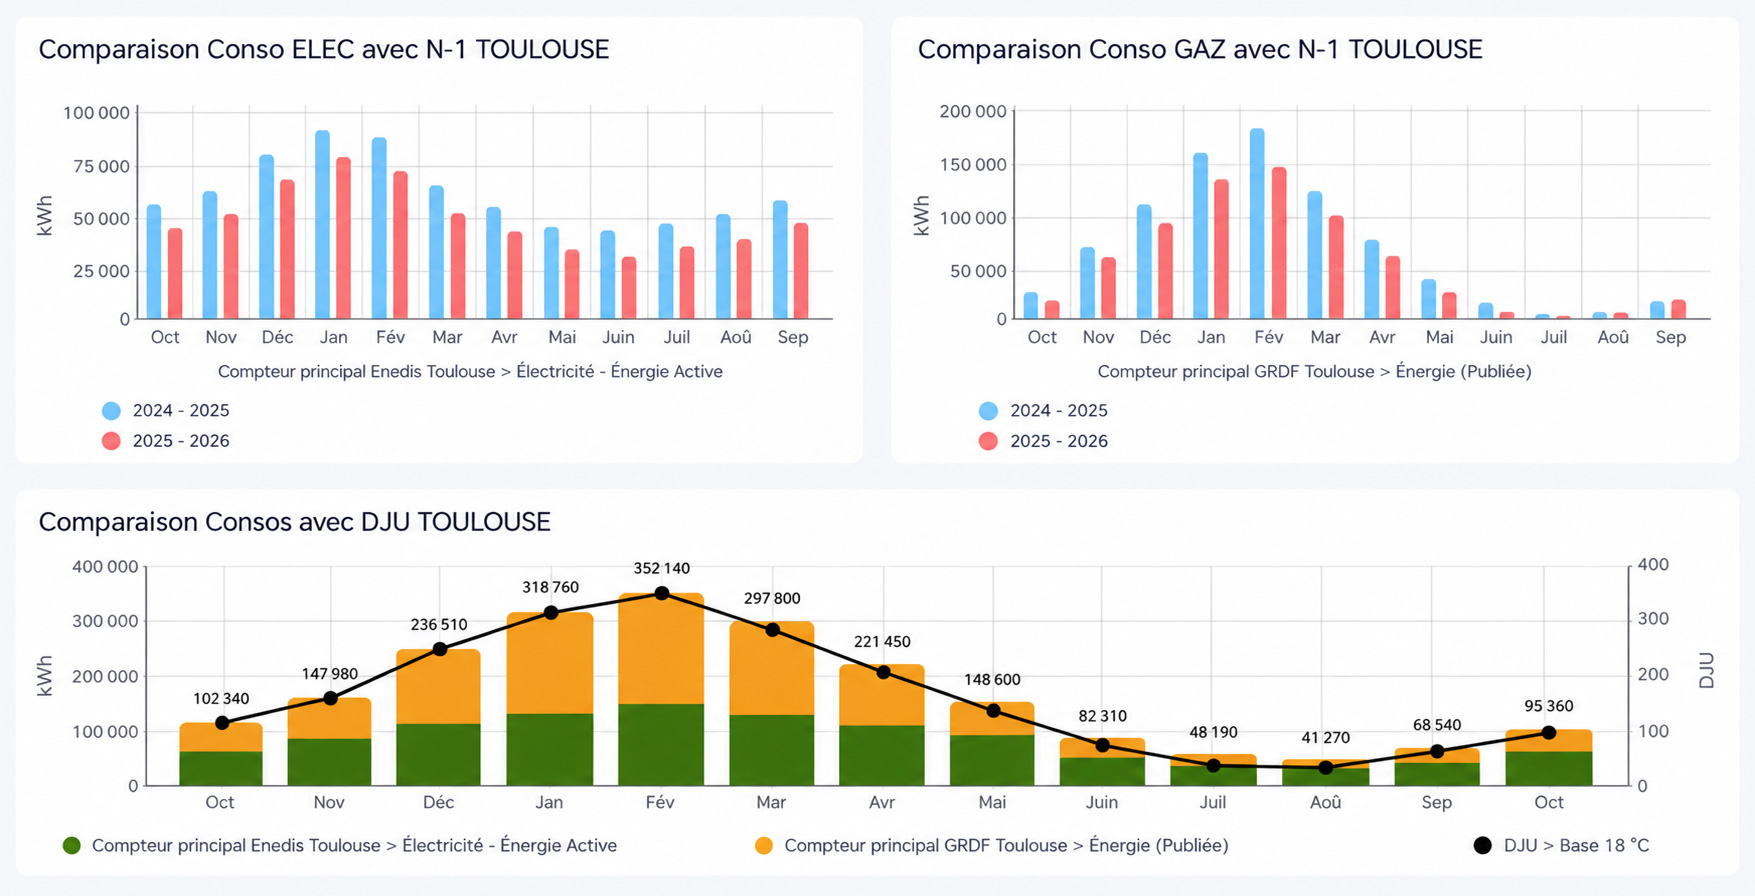
Task: Click the GAZ chart caption Compteur principal GRDF Toulouse
Action: point(1314,372)
